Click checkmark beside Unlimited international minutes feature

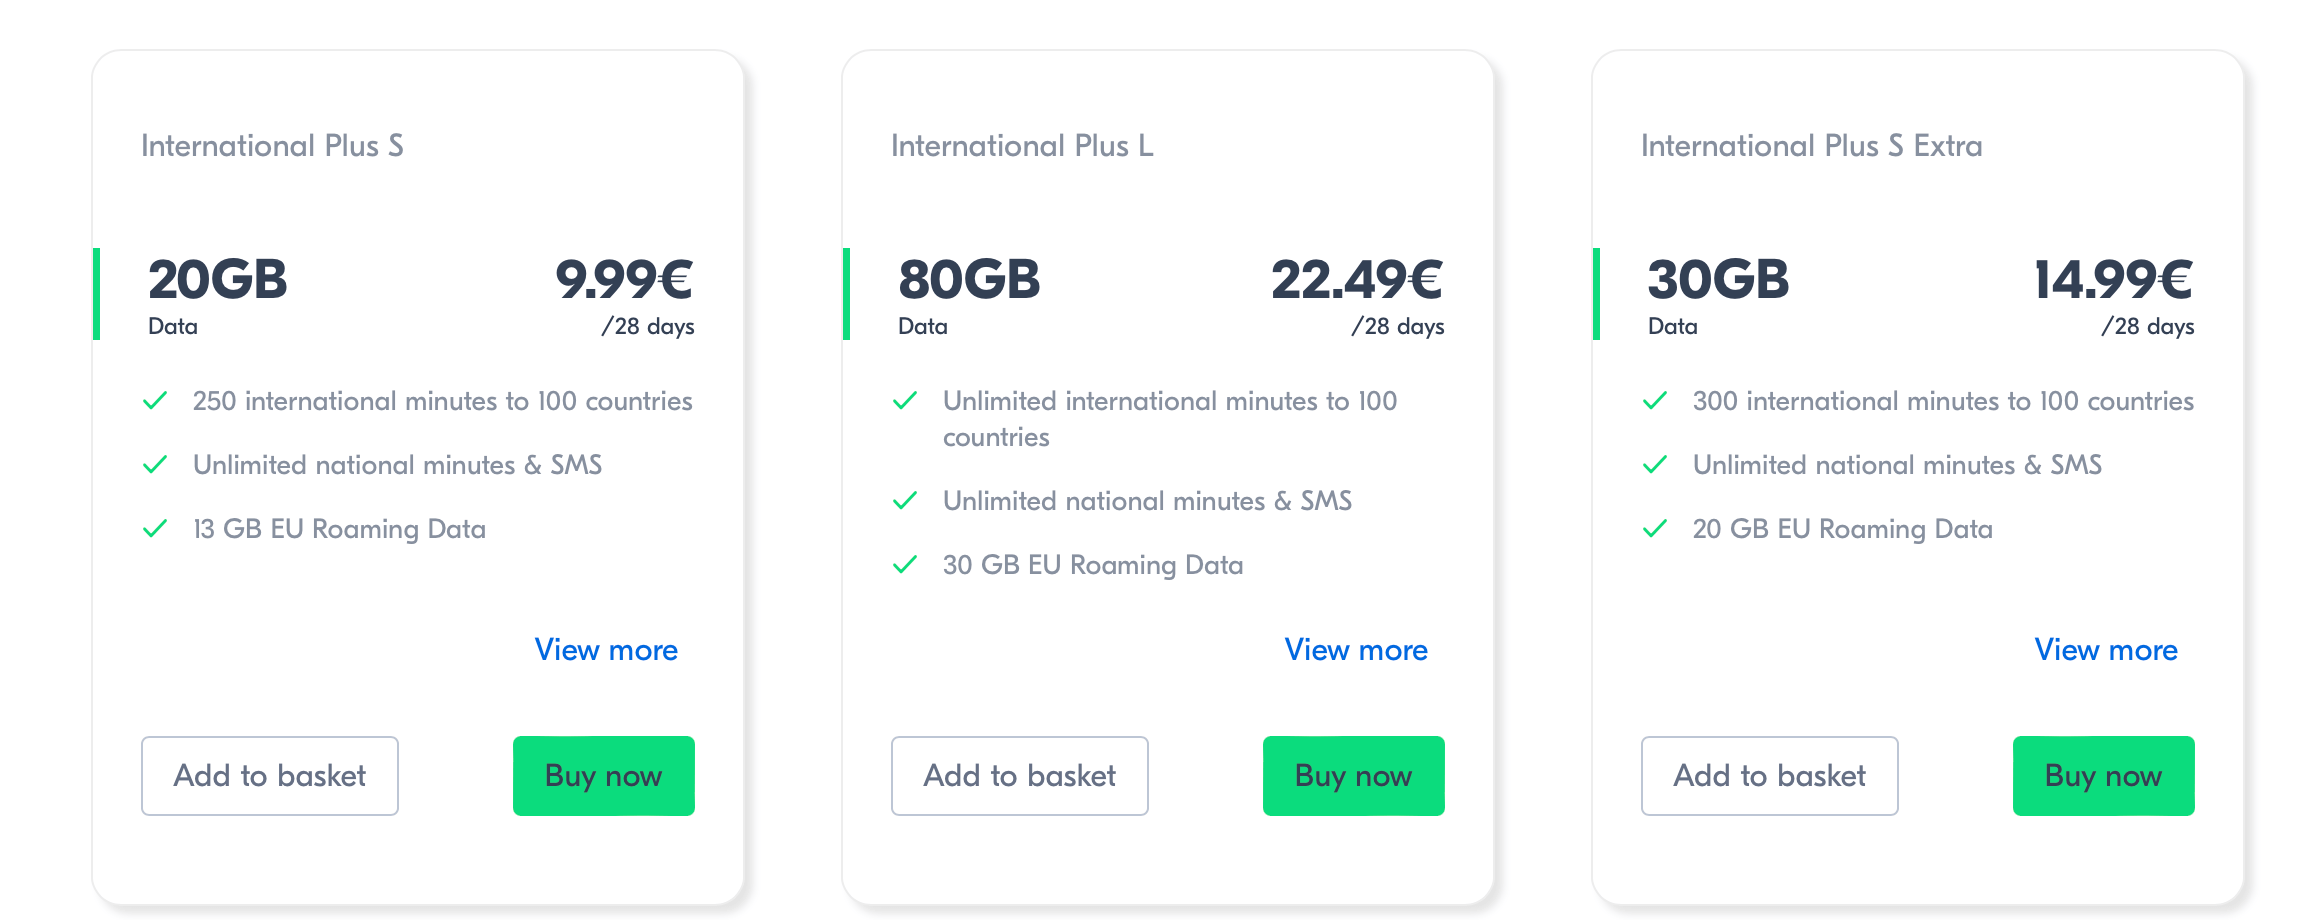(x=905, y=401)
